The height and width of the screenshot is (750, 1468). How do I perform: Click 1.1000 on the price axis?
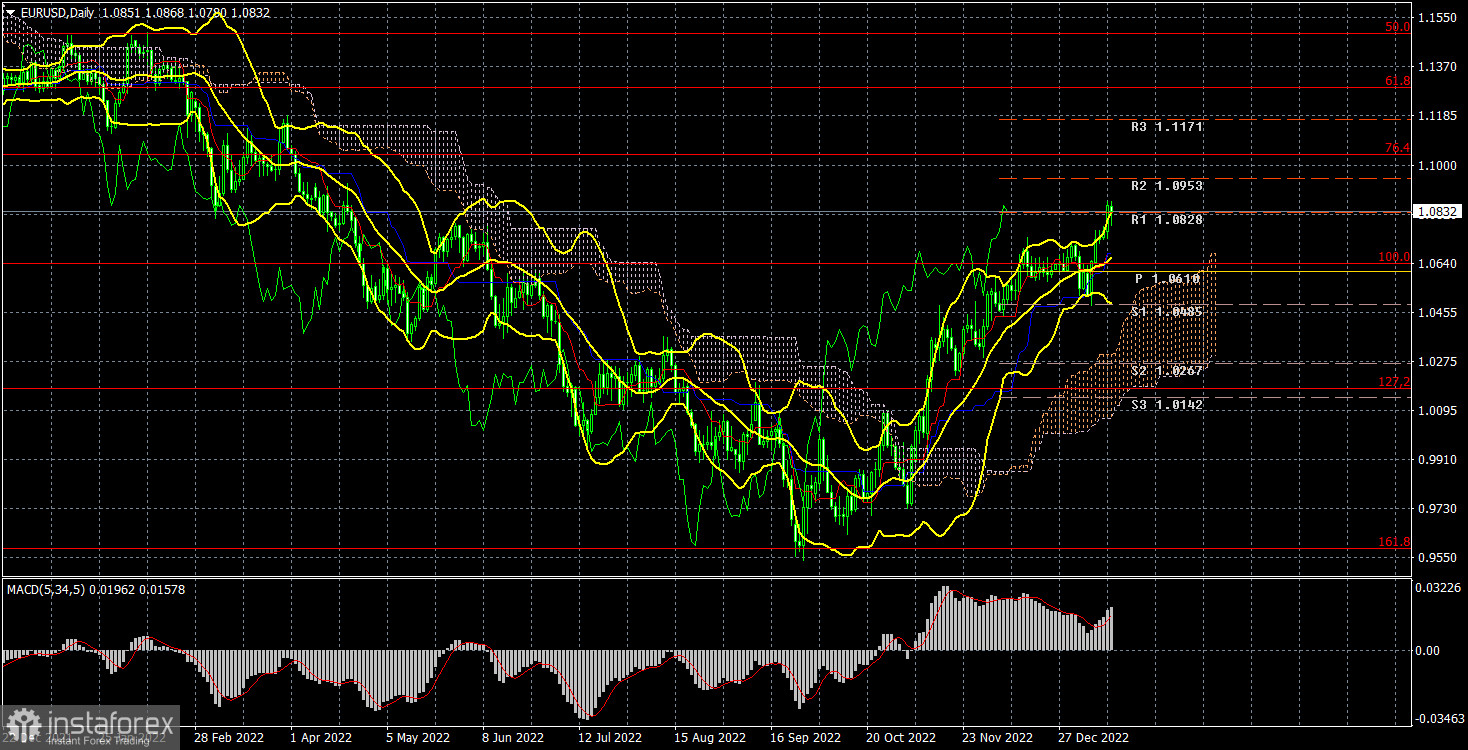[1439, 165]
